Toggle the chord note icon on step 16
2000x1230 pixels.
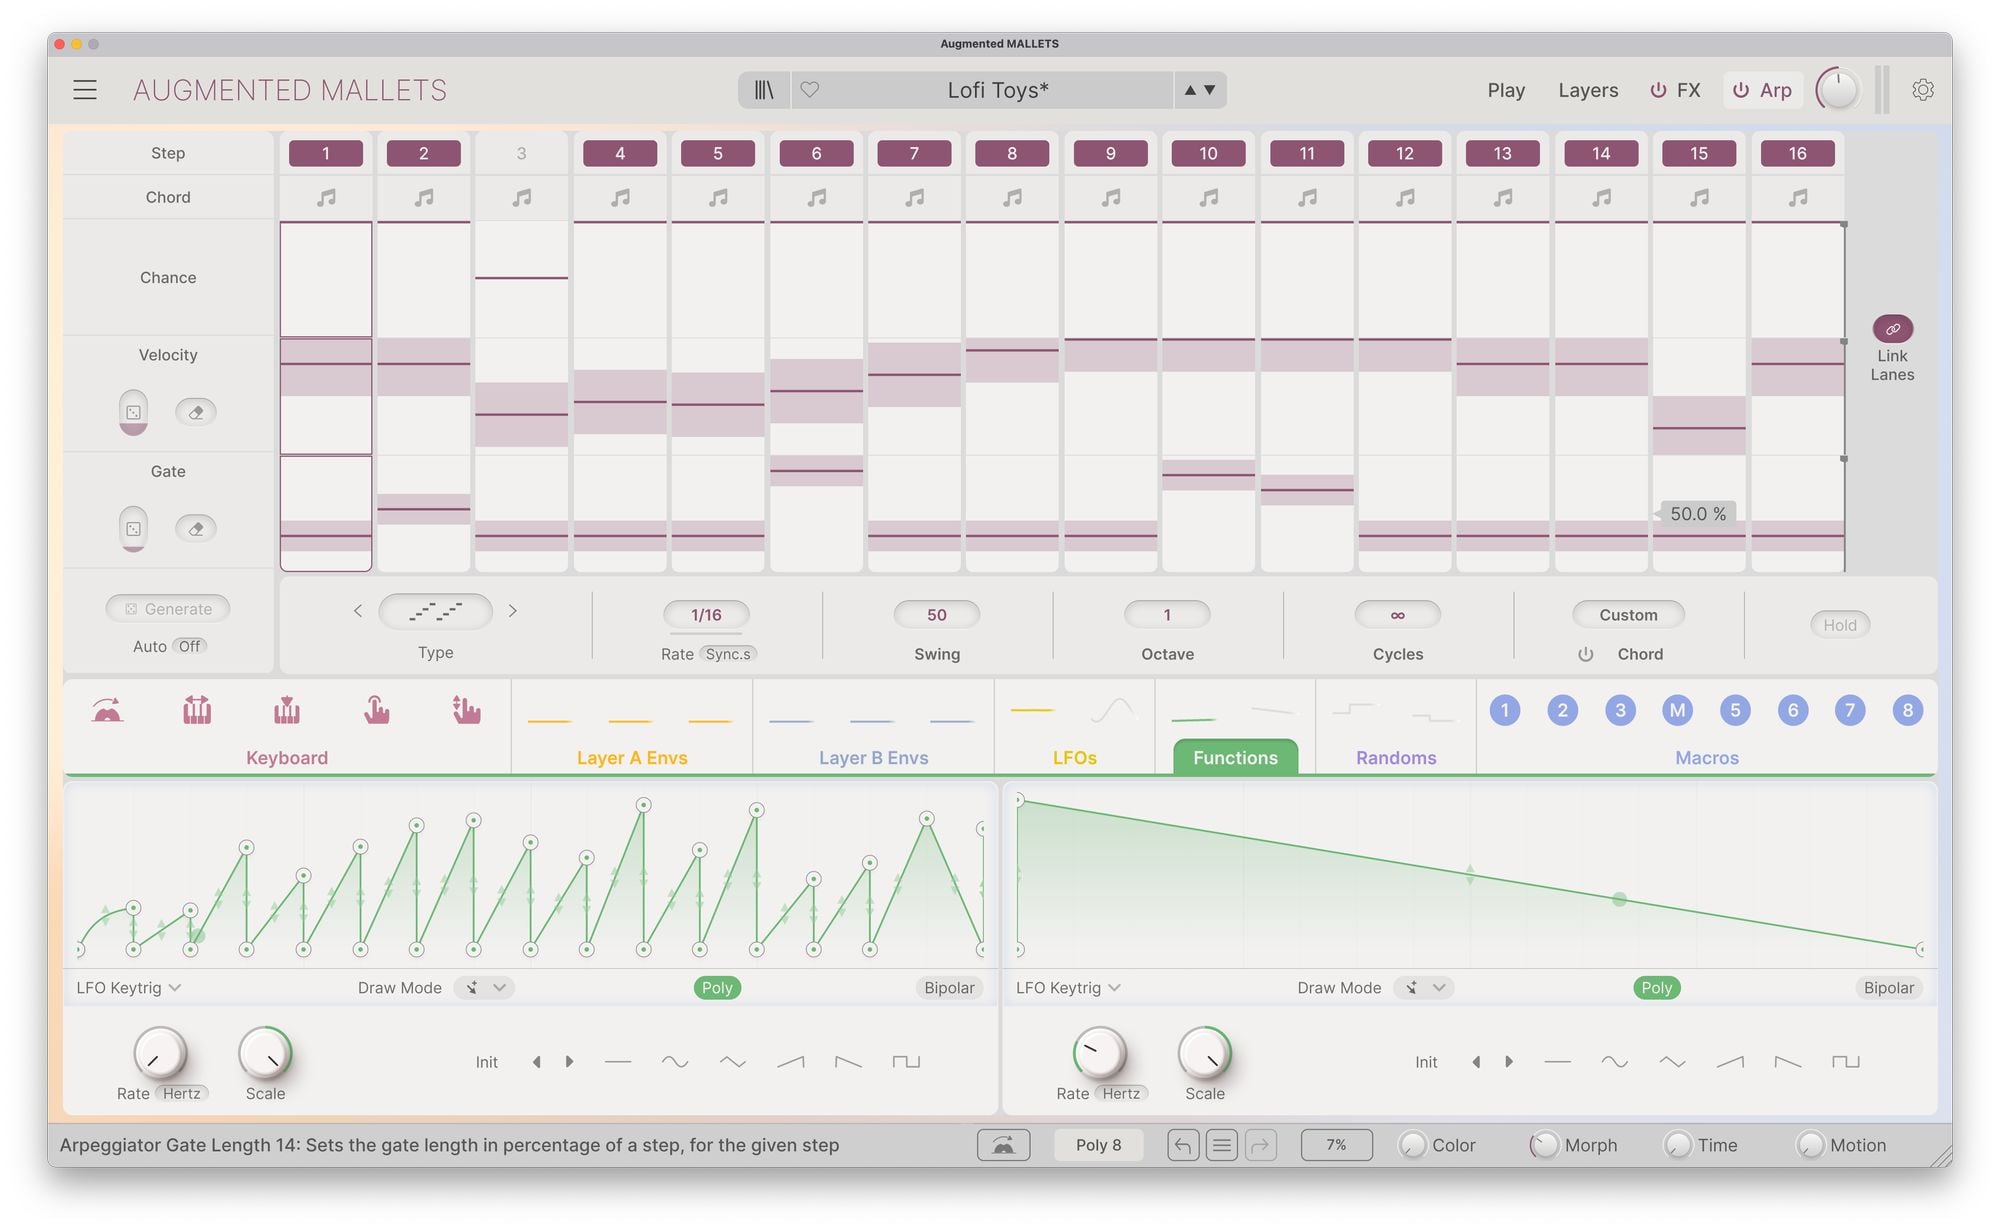(x=1798, y=198)
